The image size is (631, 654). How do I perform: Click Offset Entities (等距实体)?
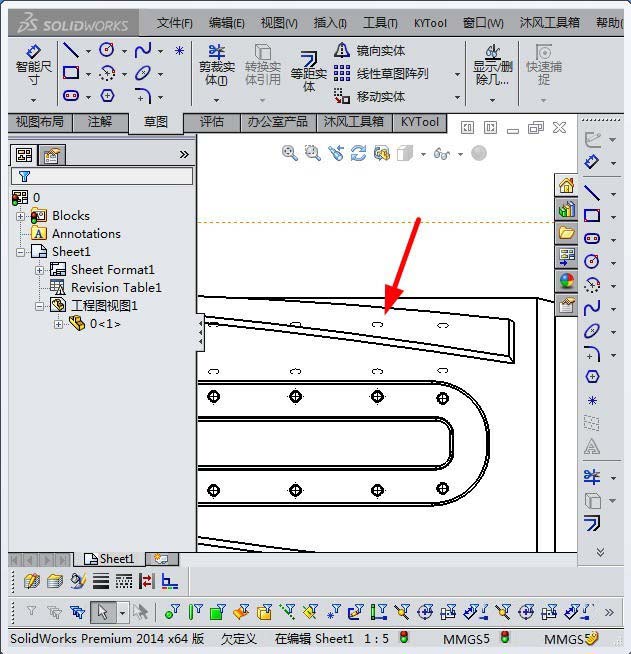tap(309, 71)
